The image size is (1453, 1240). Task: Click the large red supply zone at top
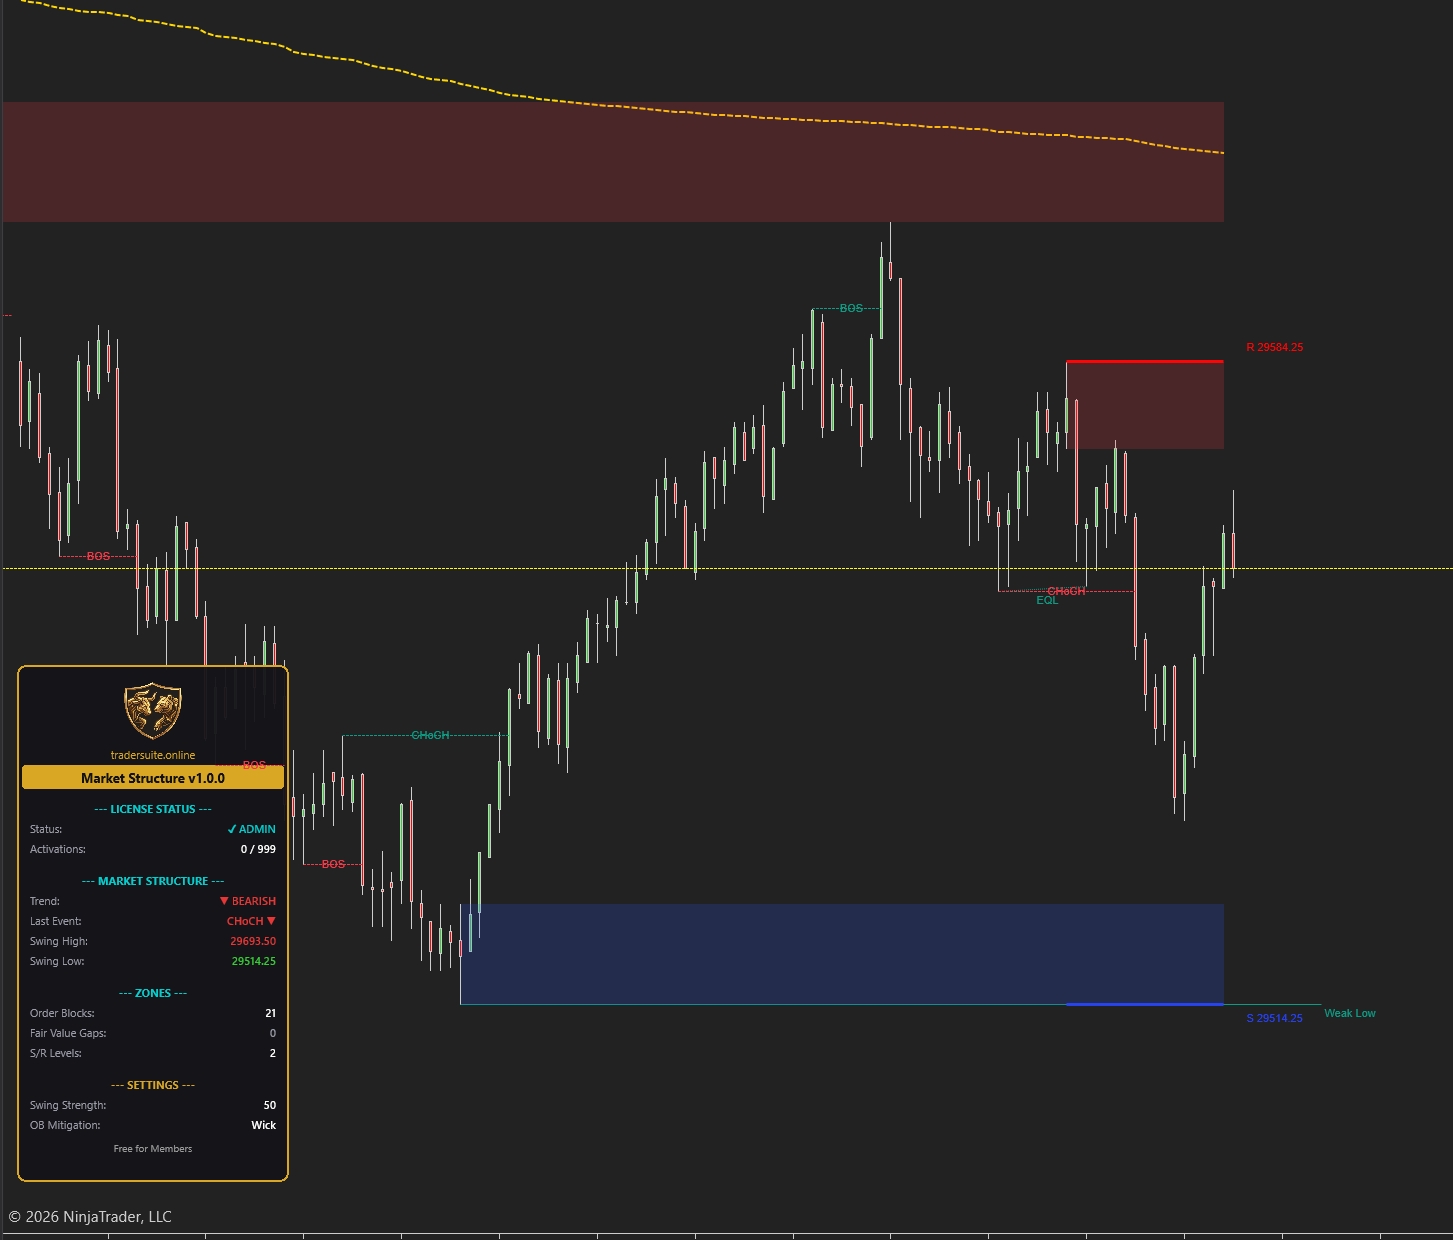[x=613, y=161]
